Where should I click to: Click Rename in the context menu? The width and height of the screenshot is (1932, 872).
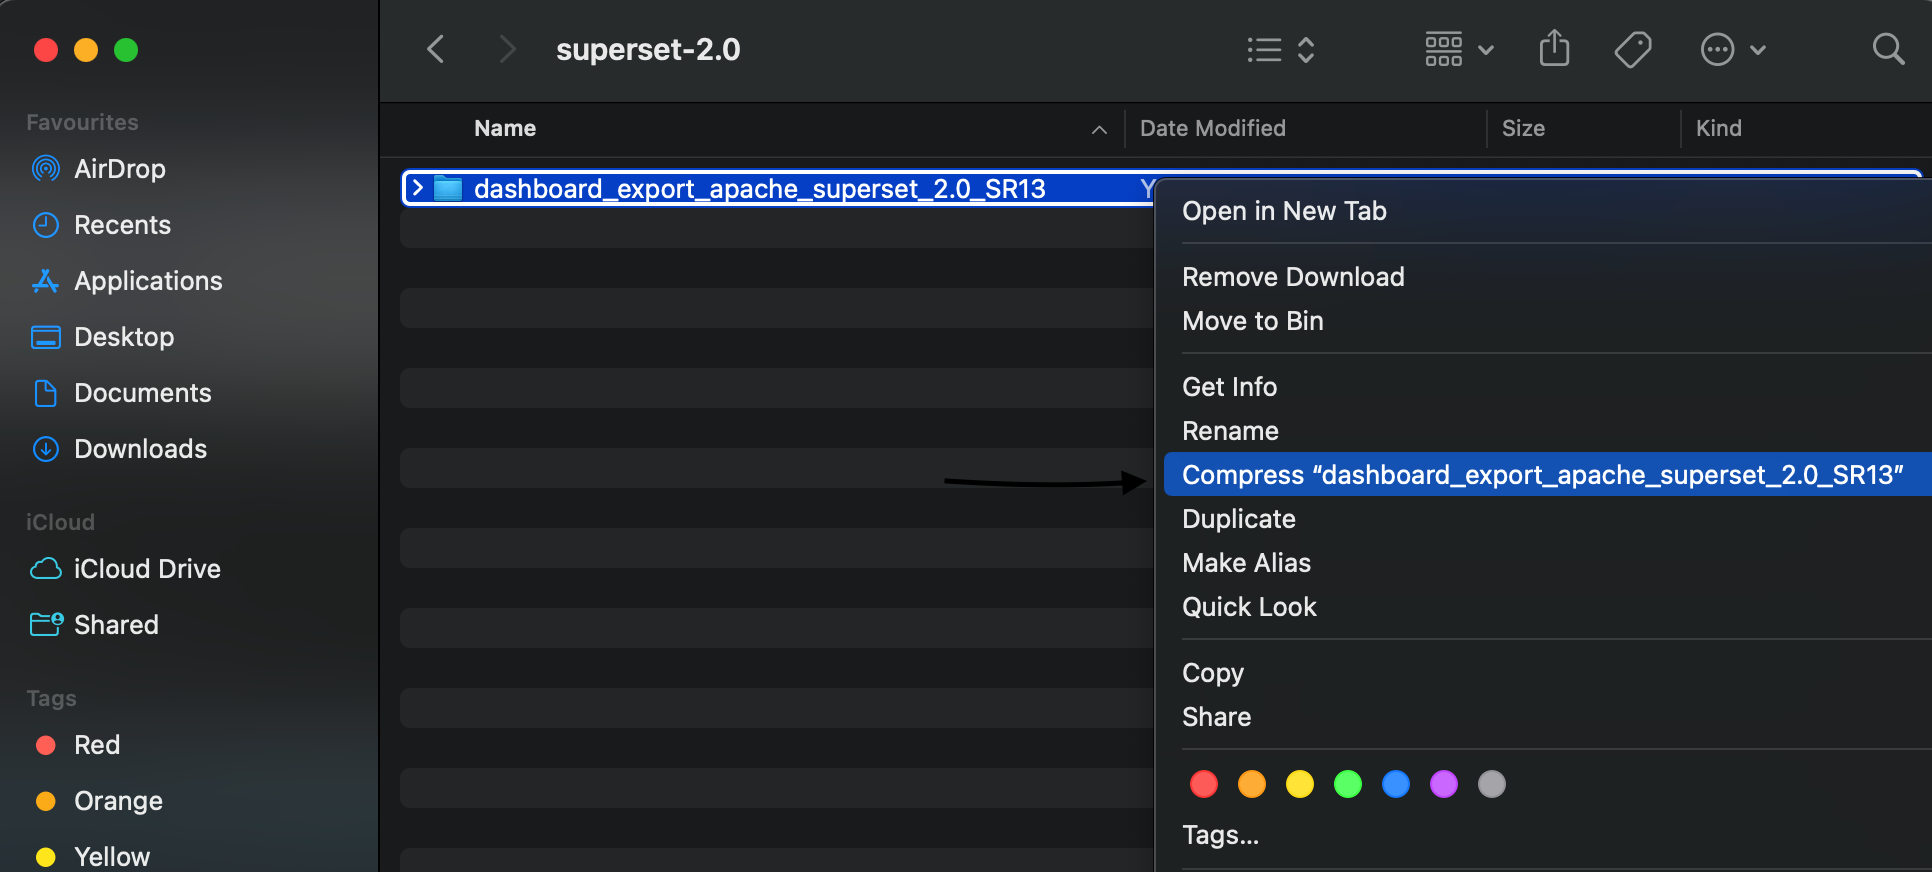click(1230, 431)
